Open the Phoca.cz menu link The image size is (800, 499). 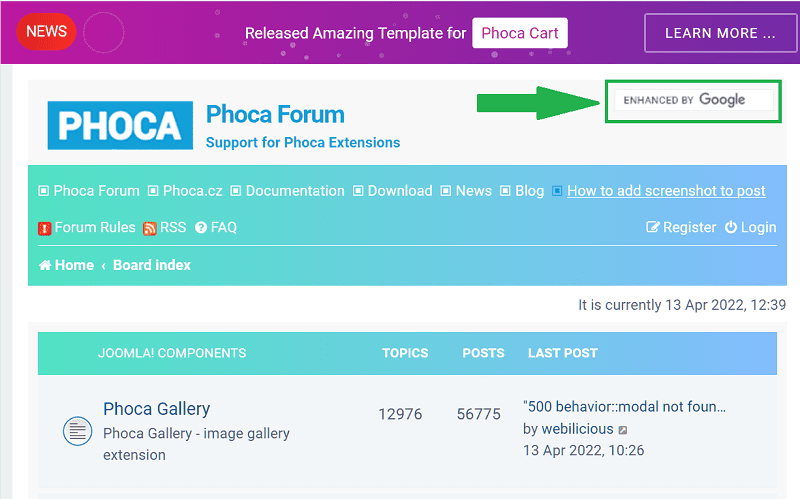[x=194, y=191]
